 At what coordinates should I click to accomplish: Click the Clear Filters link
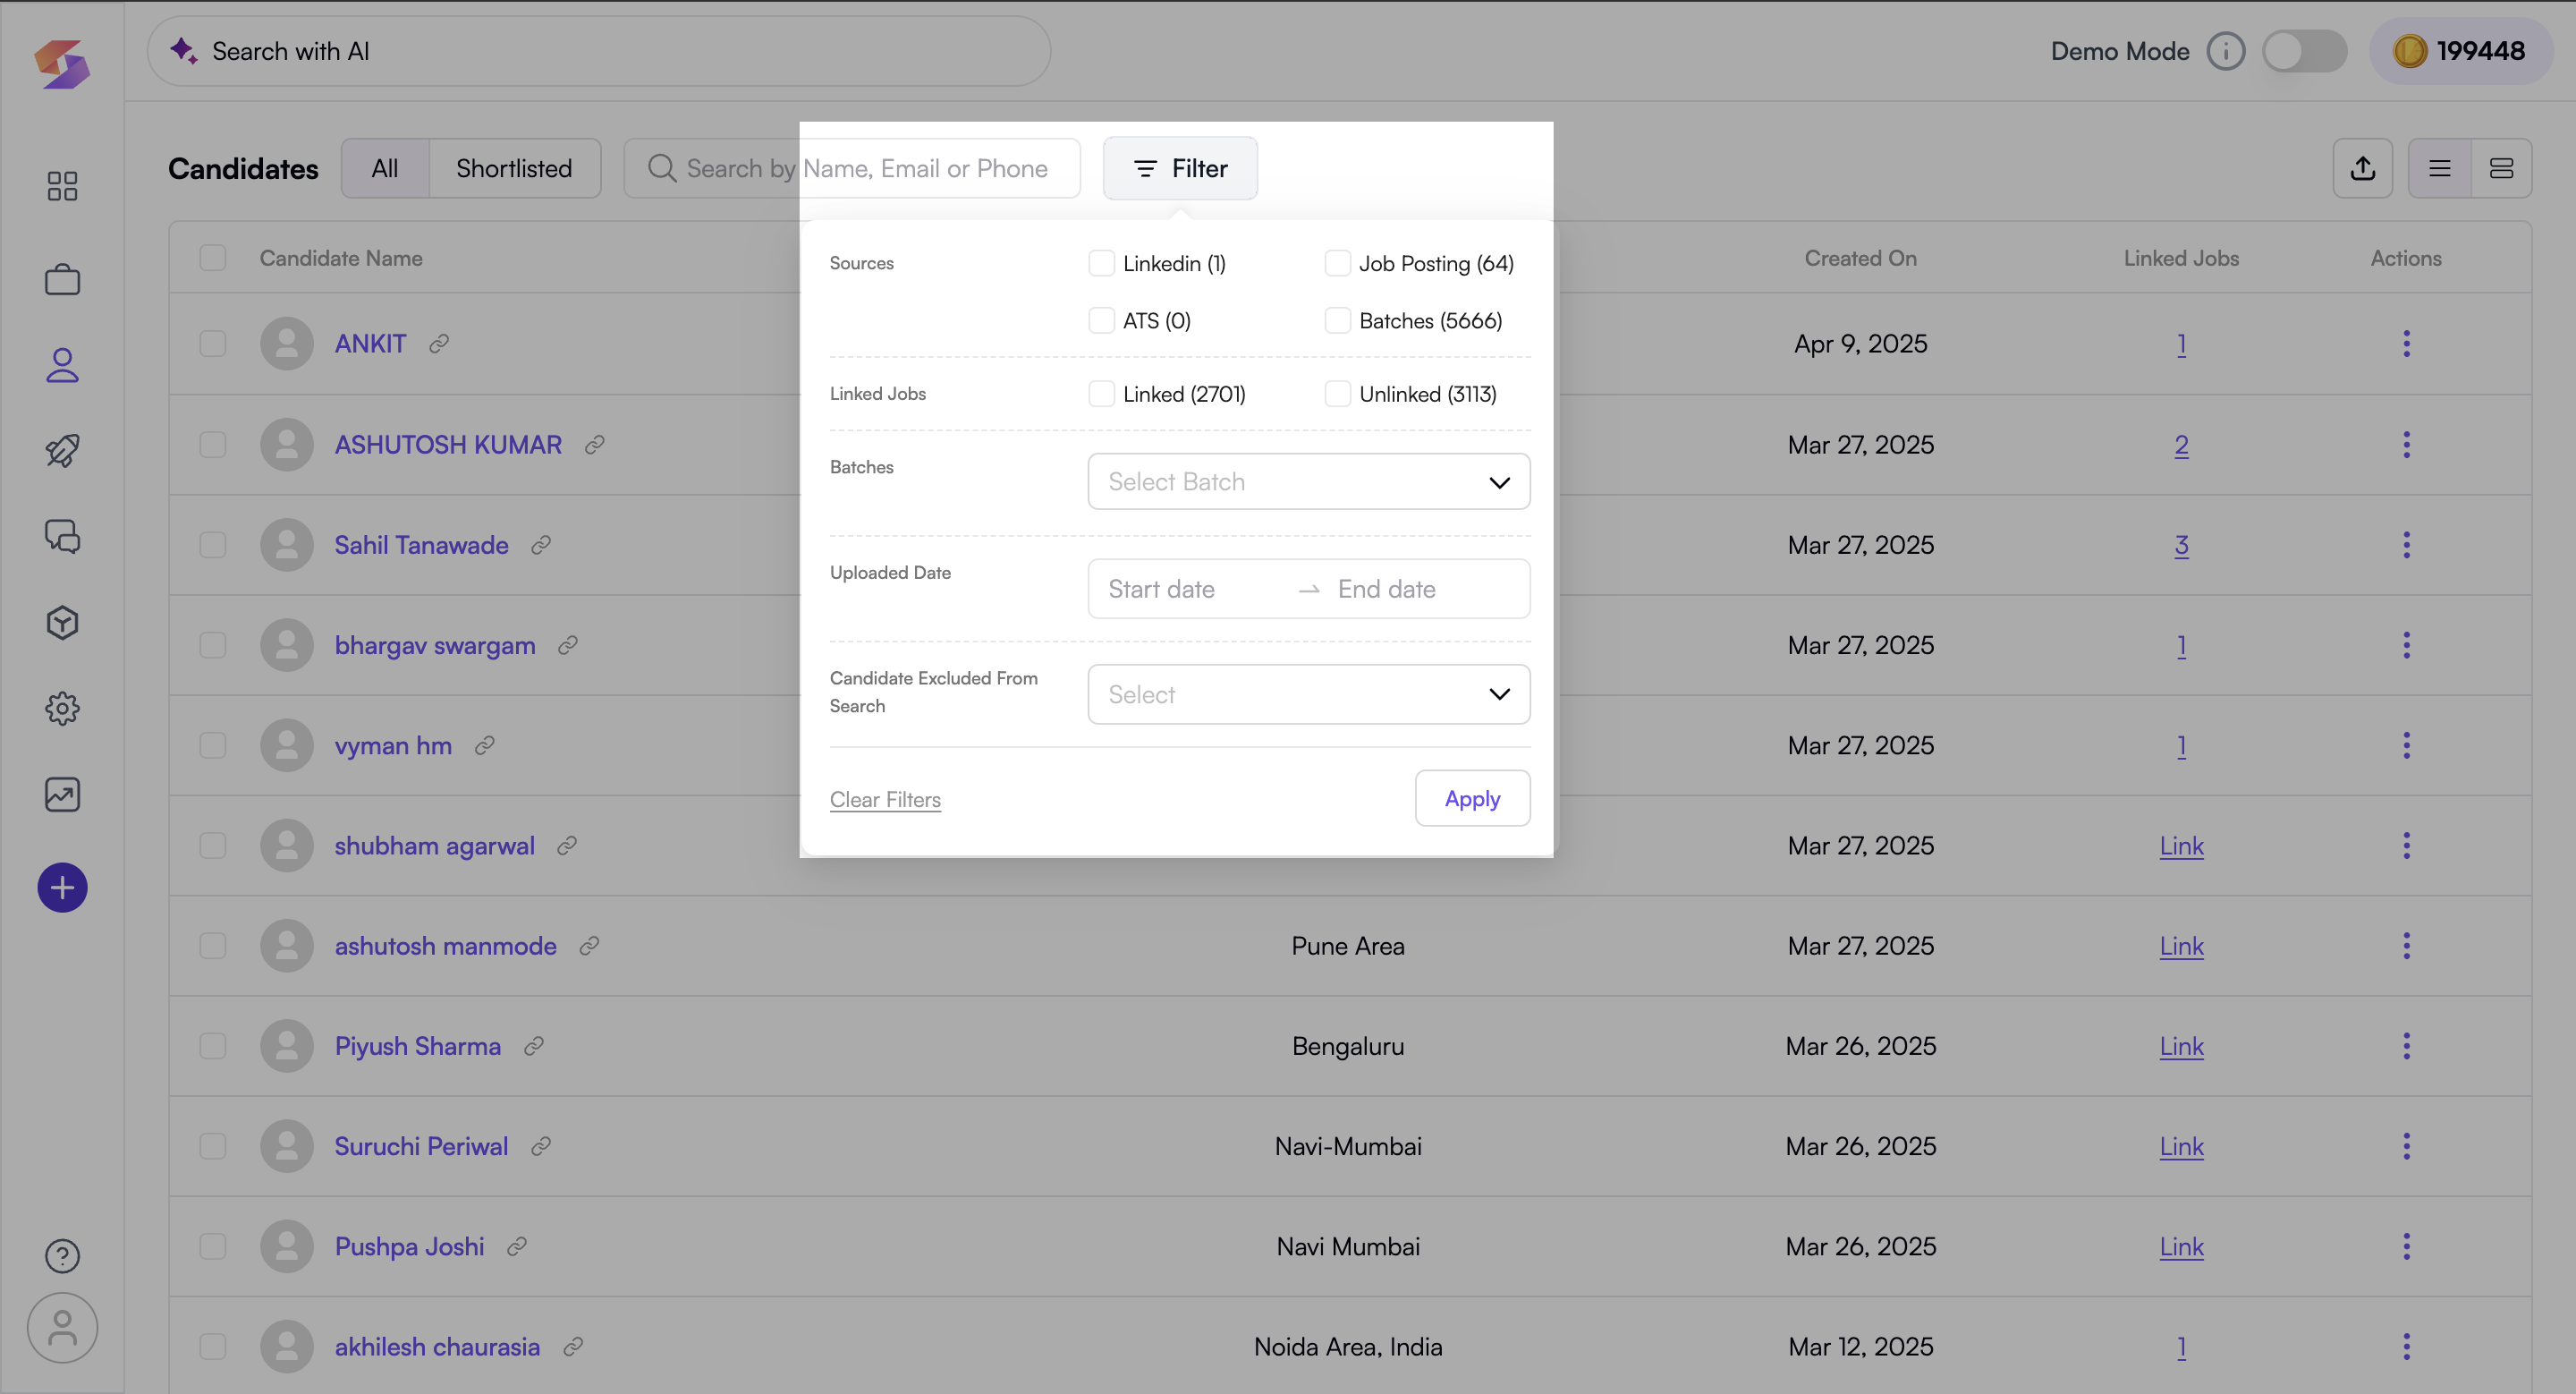[885, 799]
